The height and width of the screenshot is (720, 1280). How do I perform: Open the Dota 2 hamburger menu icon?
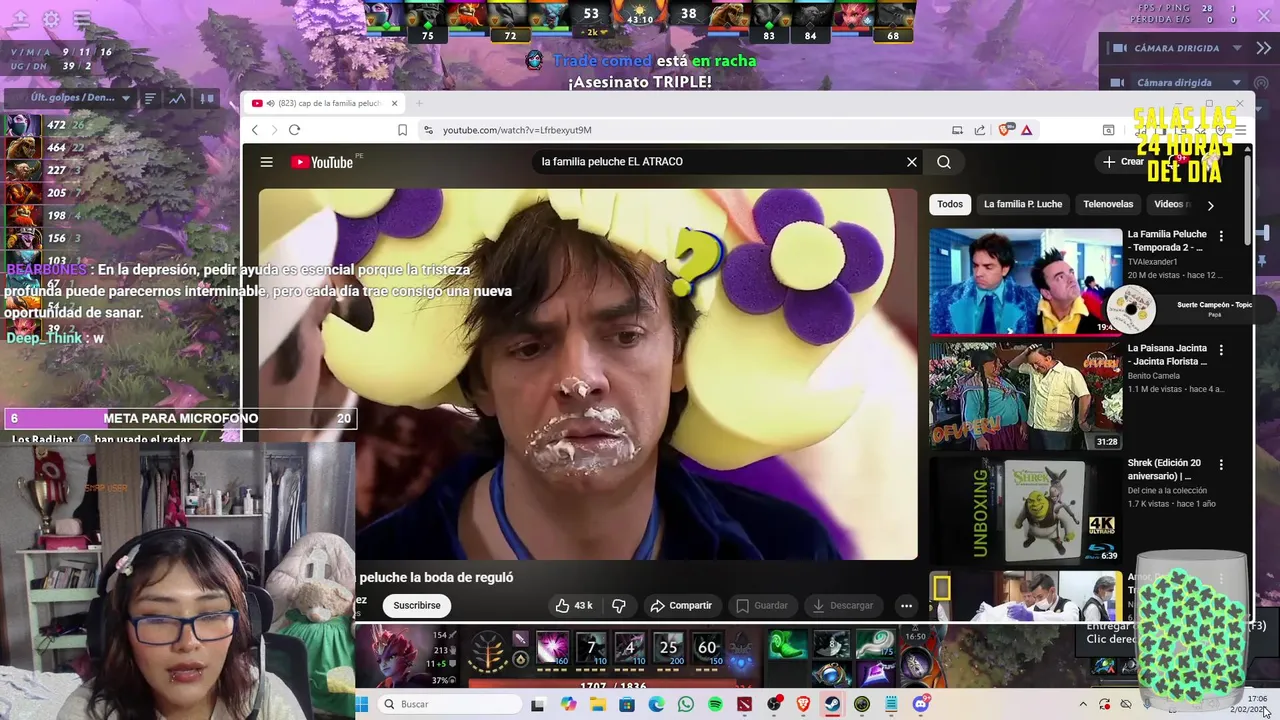point(82,19)
